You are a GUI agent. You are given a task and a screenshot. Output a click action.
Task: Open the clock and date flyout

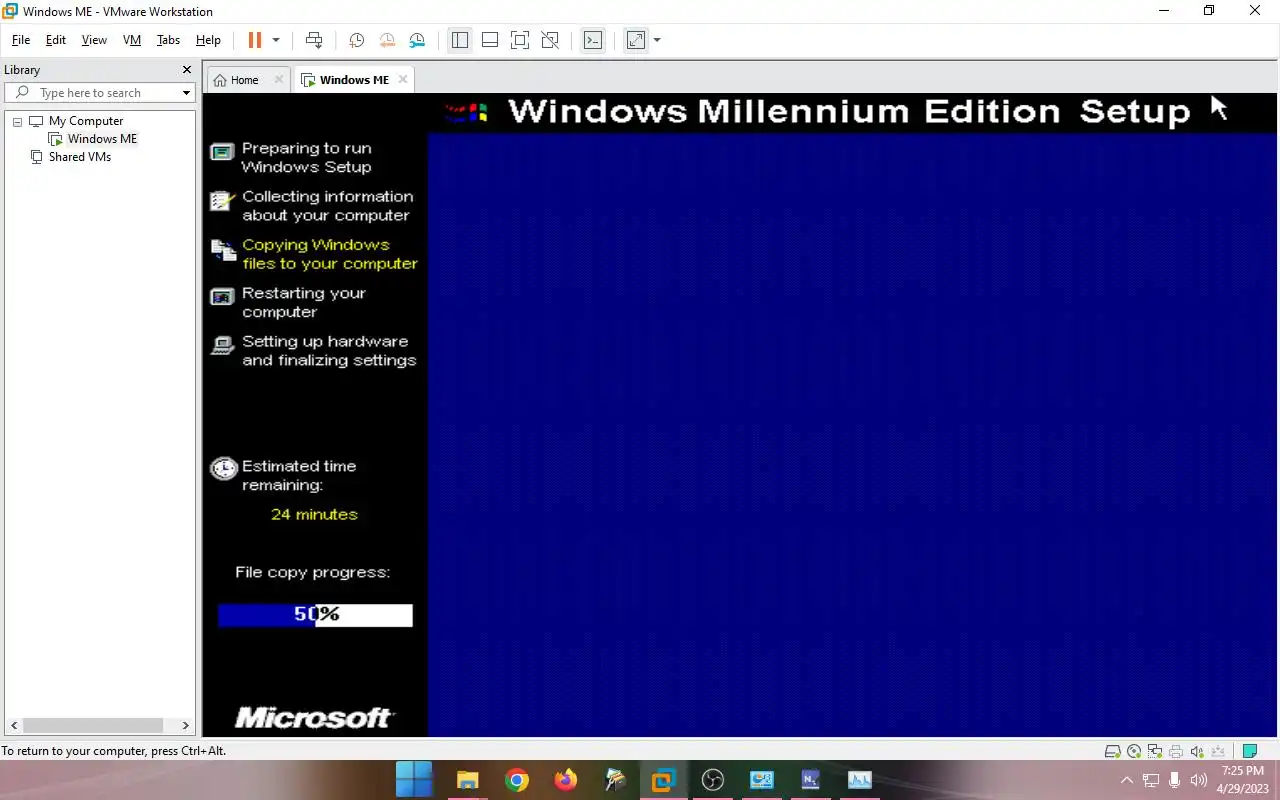pos(1243,780)
